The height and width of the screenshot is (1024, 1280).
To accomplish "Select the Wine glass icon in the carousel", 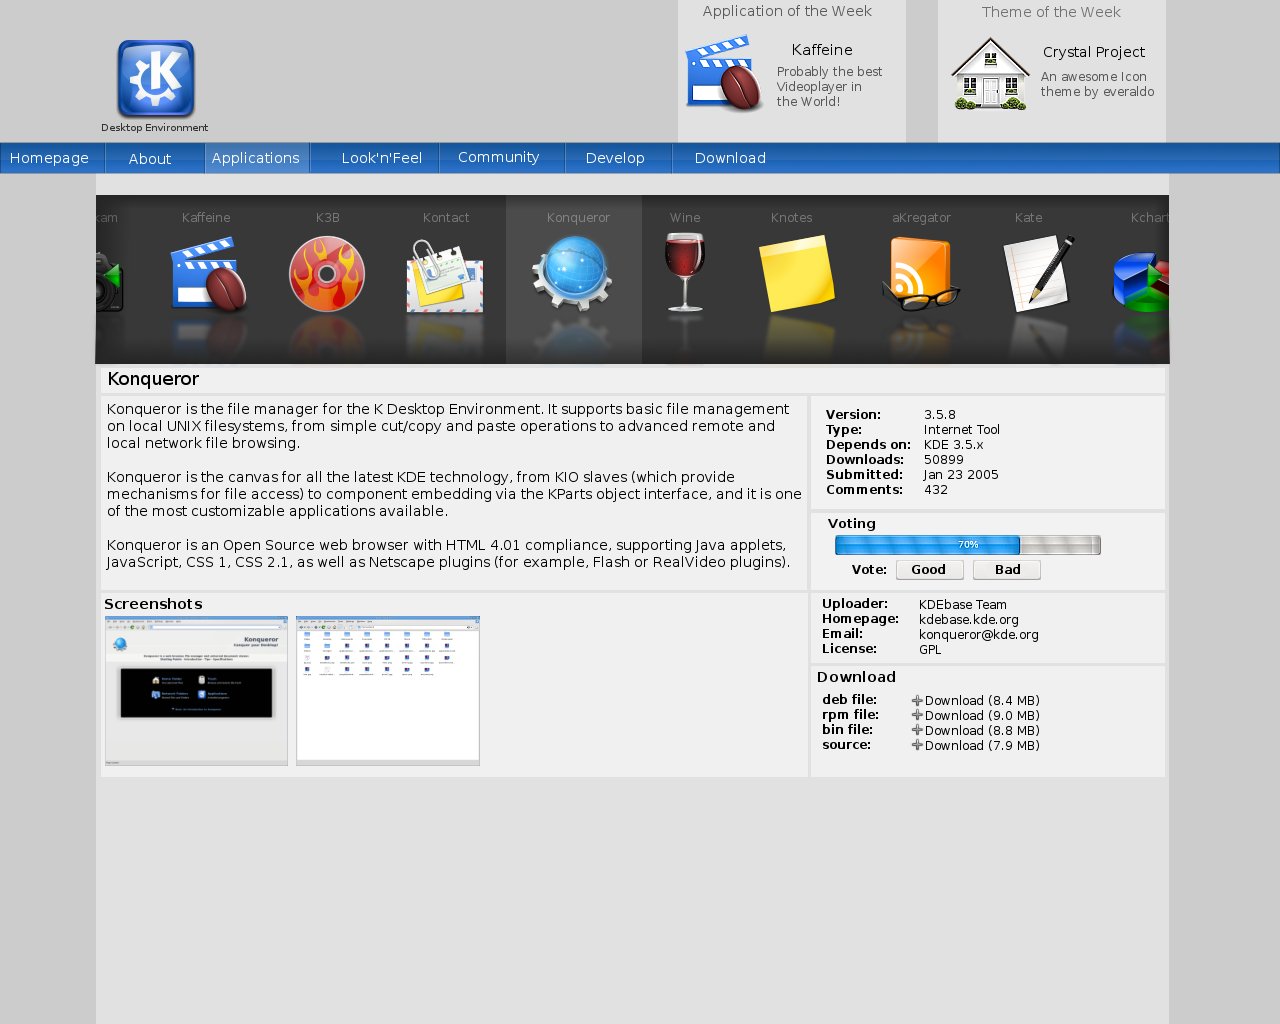I will (x=685, y=272).
